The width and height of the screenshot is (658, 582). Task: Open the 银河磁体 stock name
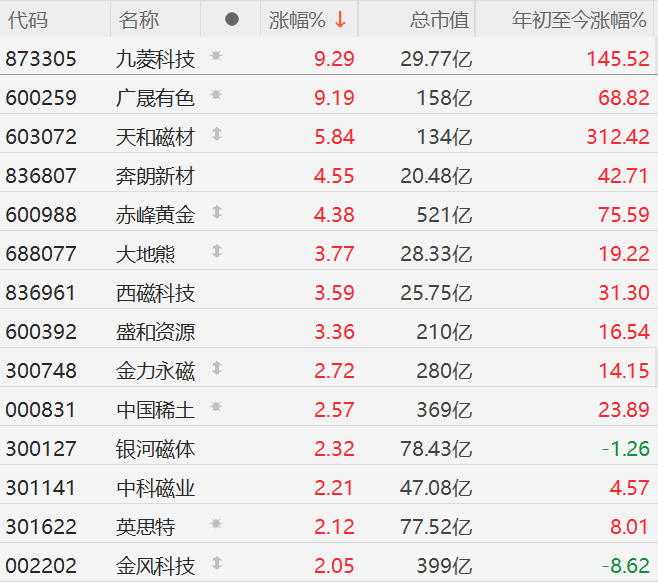click(x=155, y=449)
